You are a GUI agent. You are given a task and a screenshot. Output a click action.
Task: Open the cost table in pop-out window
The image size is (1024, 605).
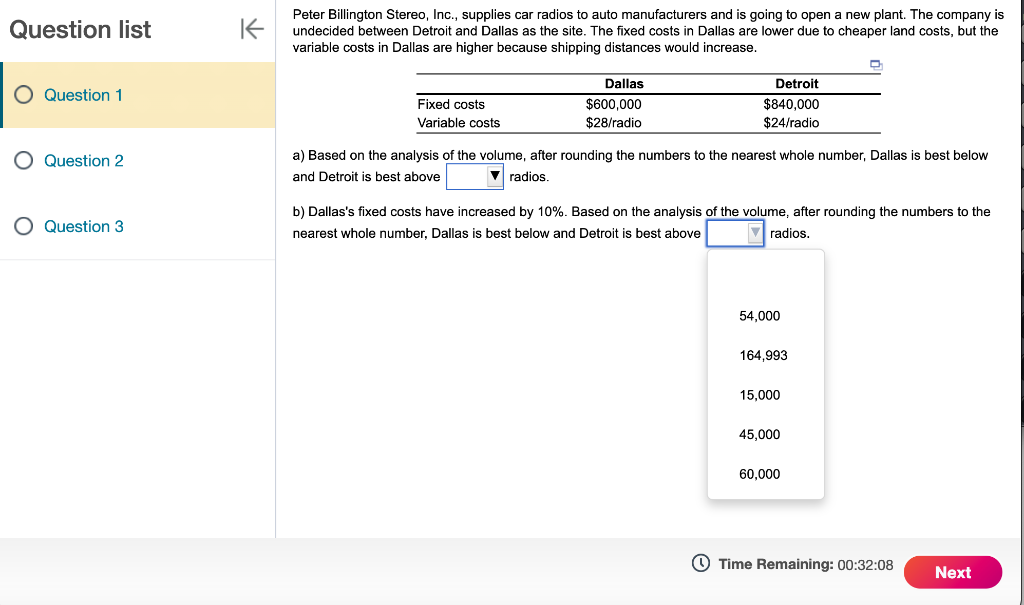[x=875, y=64]
